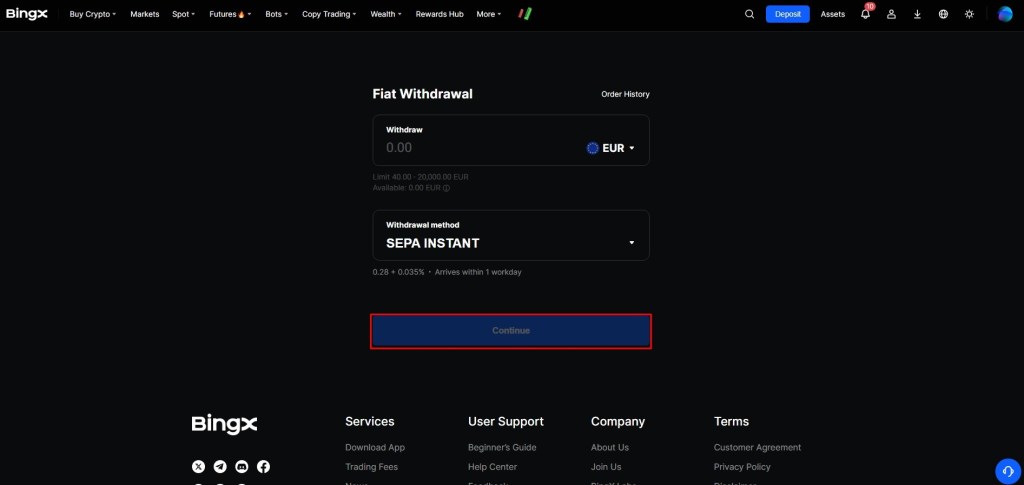Click the info icon beside Available balance
The height and width of the screenshot is (485, 1024).
(x=447, y=188)
